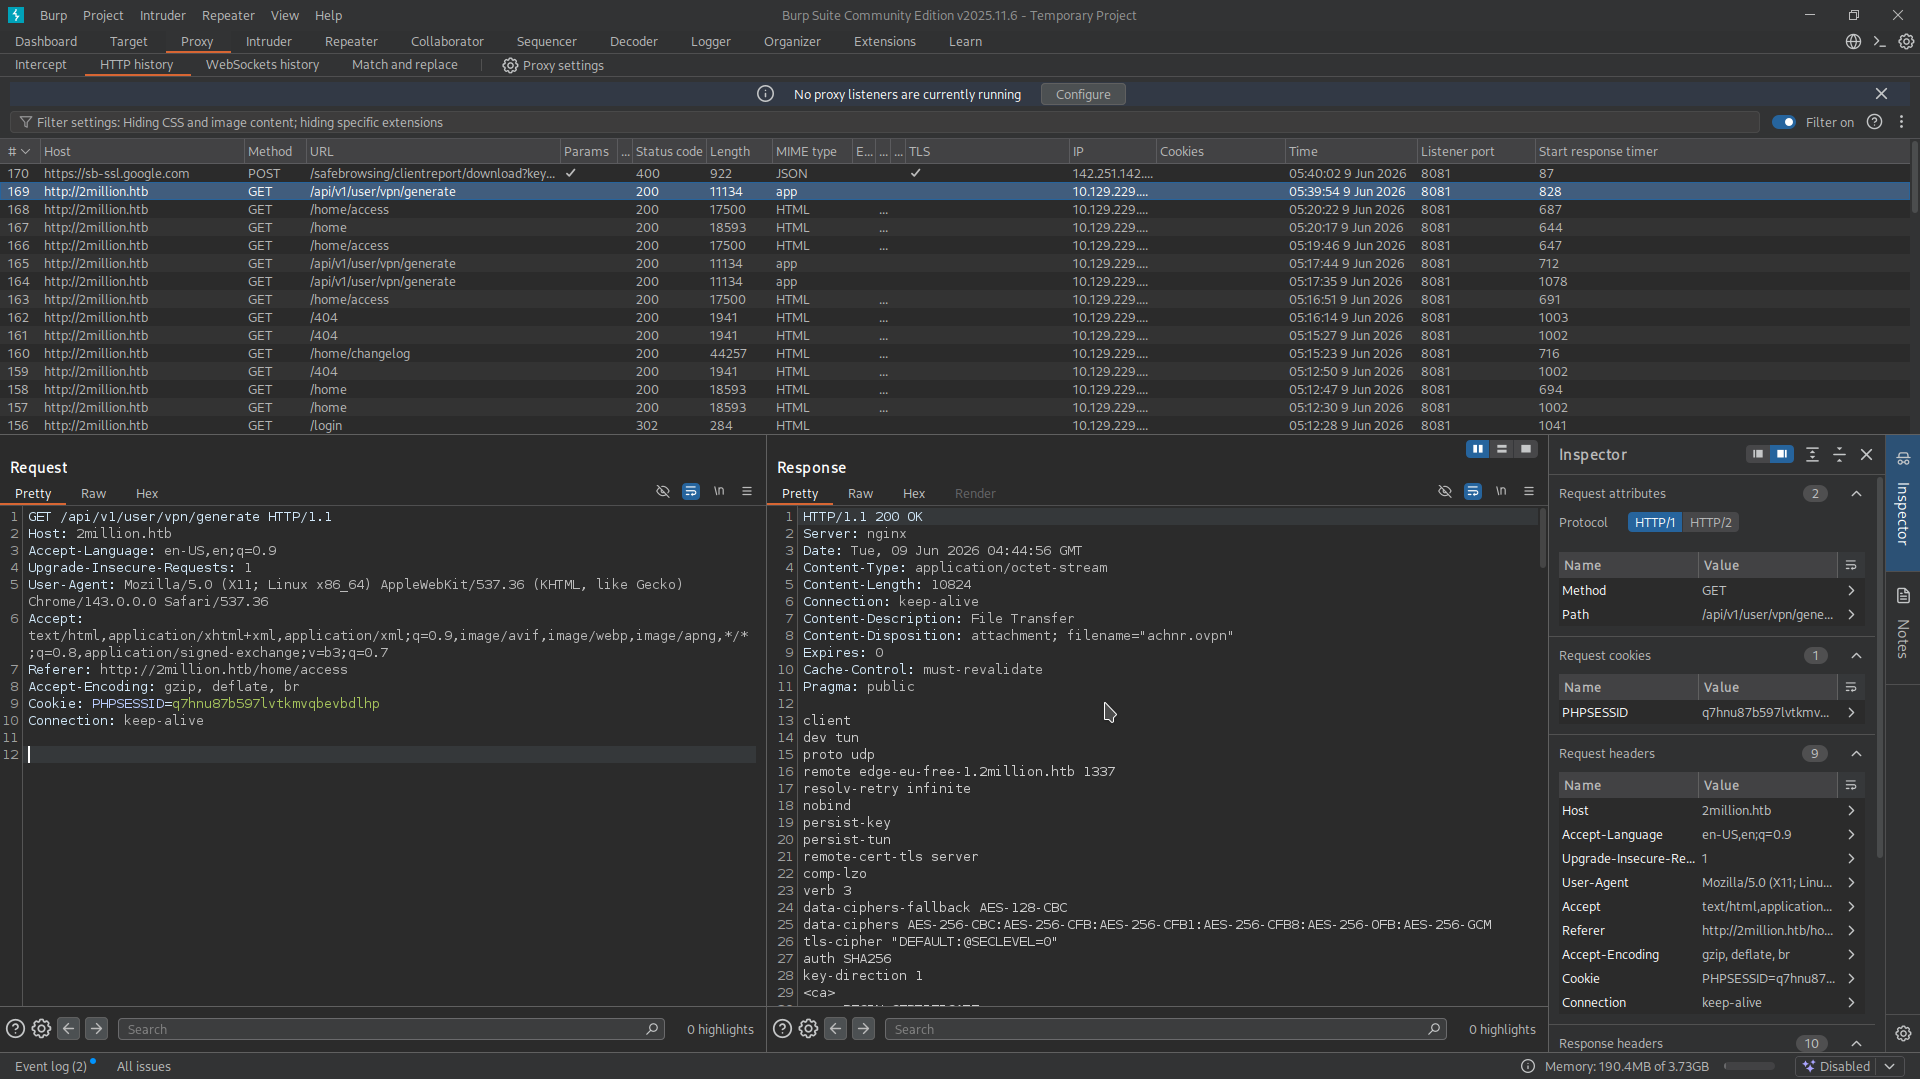Open Response pane search settings gear
This screenshot has width=1920, height=1079.
click(x=808, y=1029)
